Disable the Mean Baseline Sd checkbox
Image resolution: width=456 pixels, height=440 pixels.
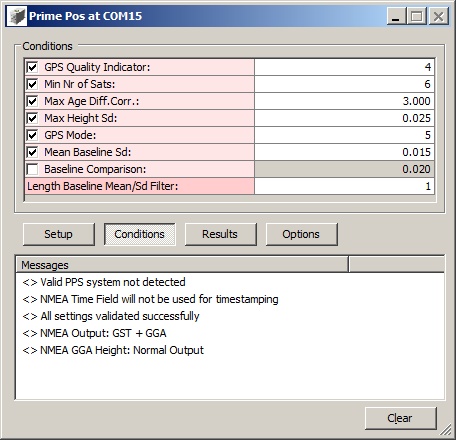32,152
